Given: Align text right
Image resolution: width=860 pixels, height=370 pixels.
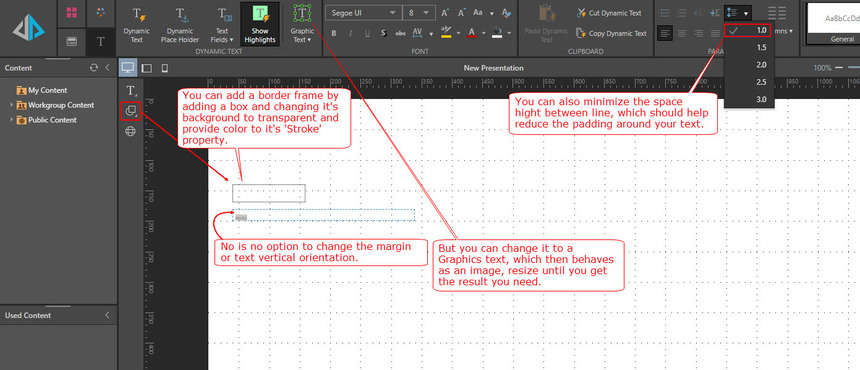Looking at the screenshot, I should [698, 33].
